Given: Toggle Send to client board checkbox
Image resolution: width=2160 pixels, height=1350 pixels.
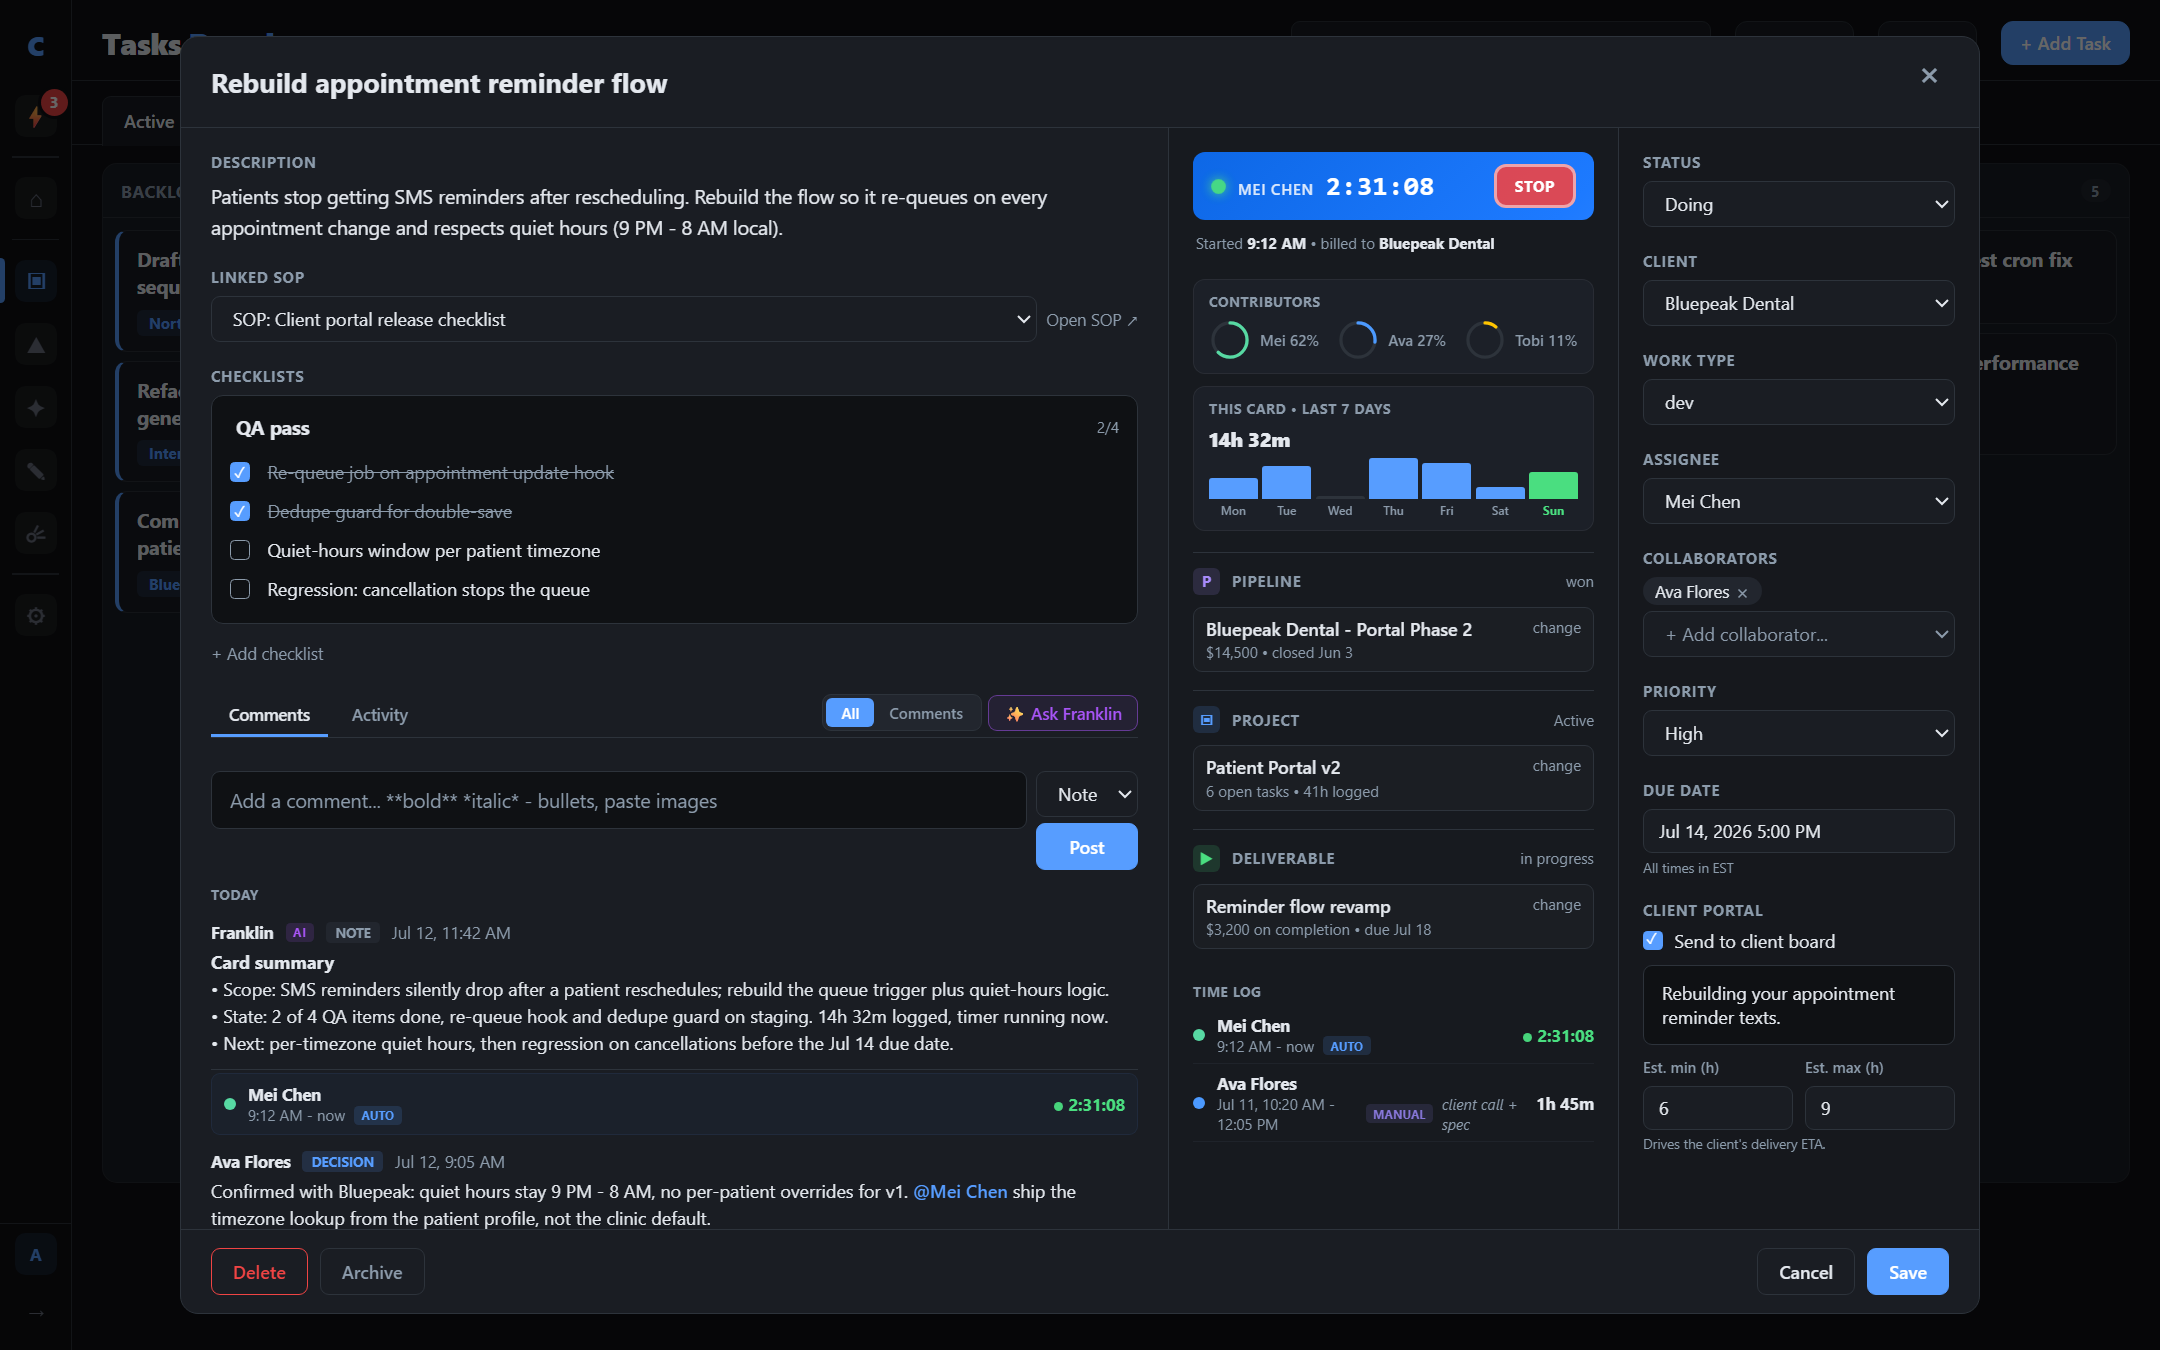Looking at the screenshot, I should click(x=1653, y=941).
